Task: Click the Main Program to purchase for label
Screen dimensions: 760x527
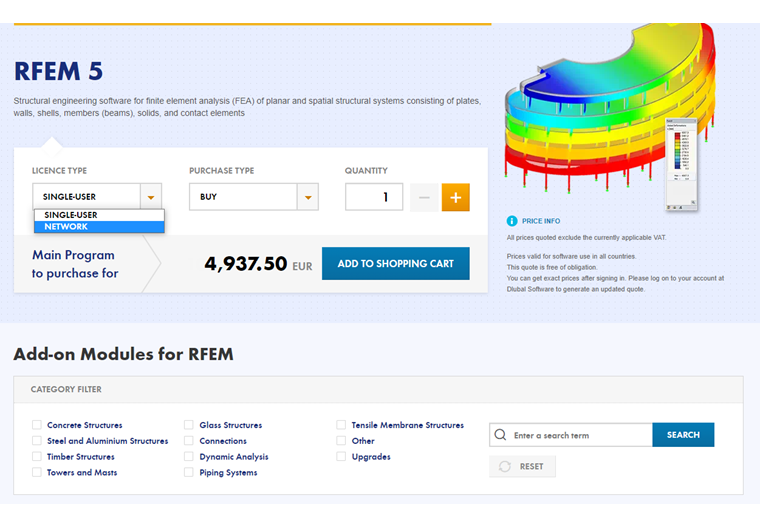Action: tap(75, 264)
